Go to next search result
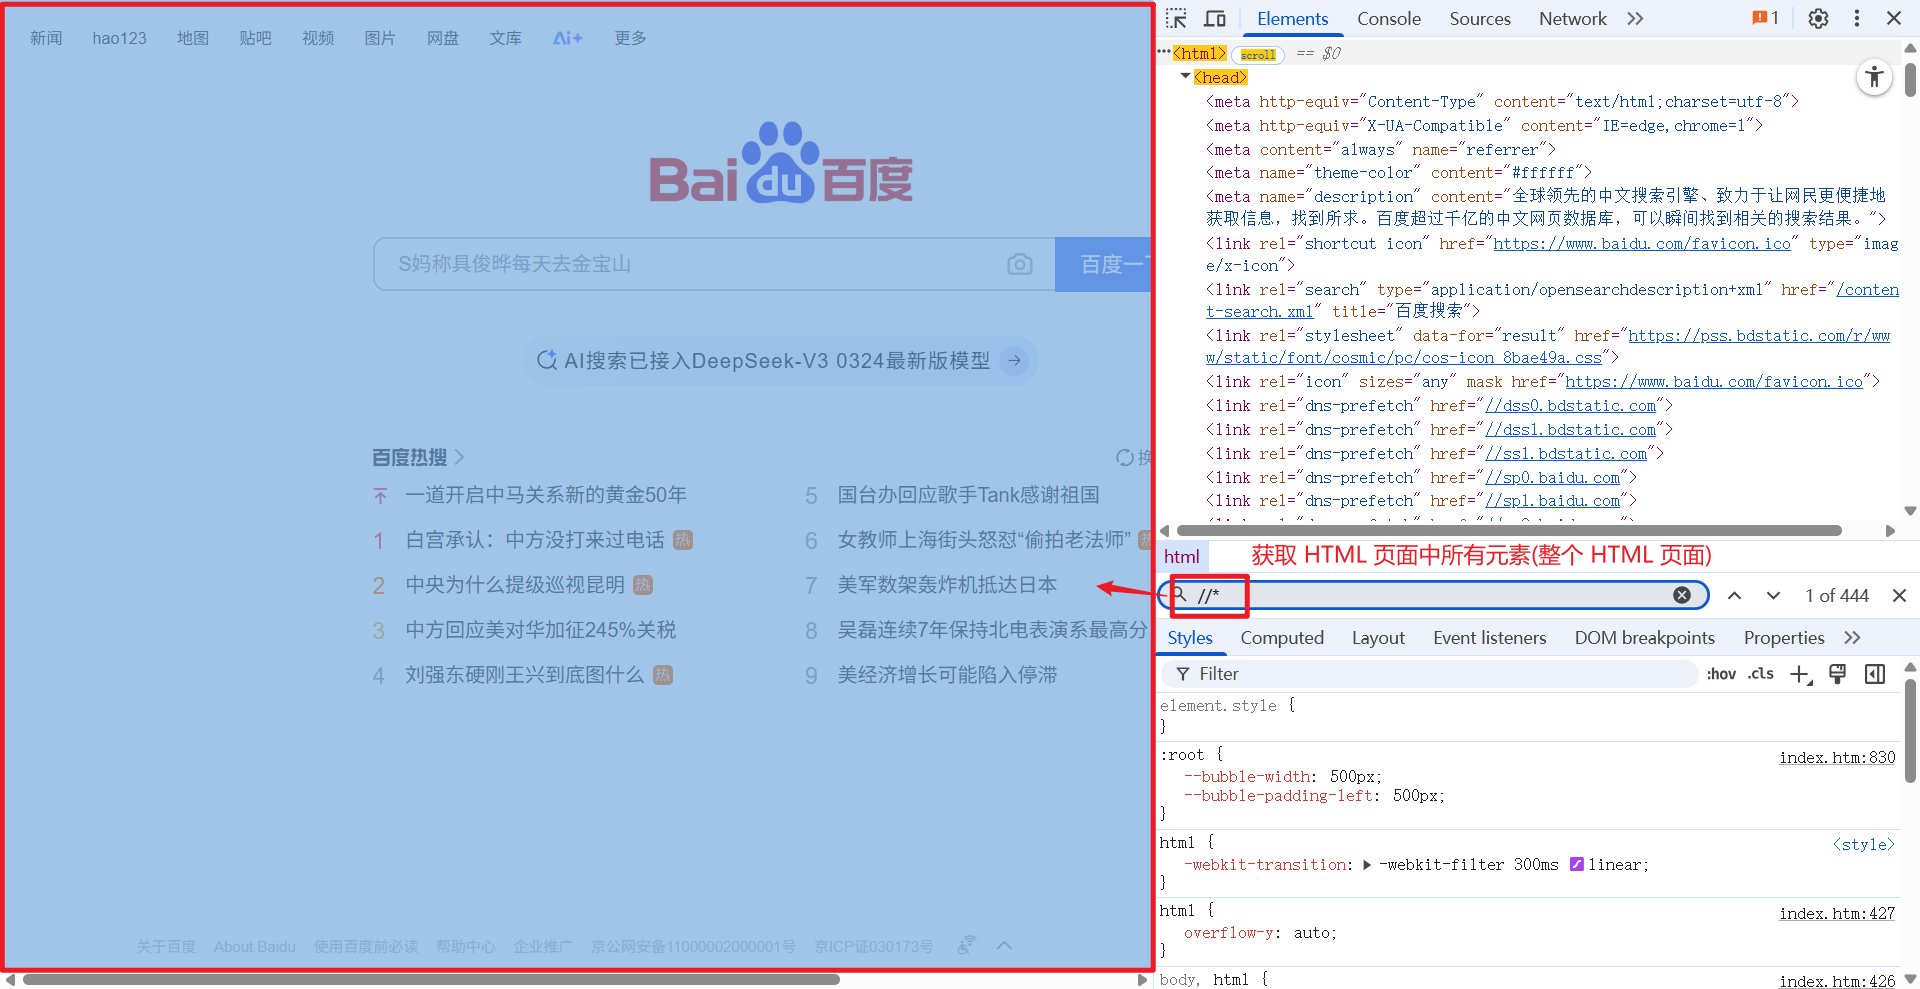Screen dimensions: 1920x989 1773,595
